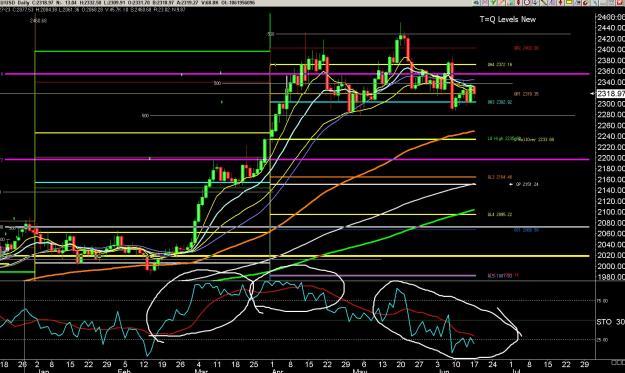Click the 'STO 30' stochastic indicator label
Image resolution: width=625 pixels, height=373 pixels.
(x=611, y=322)
